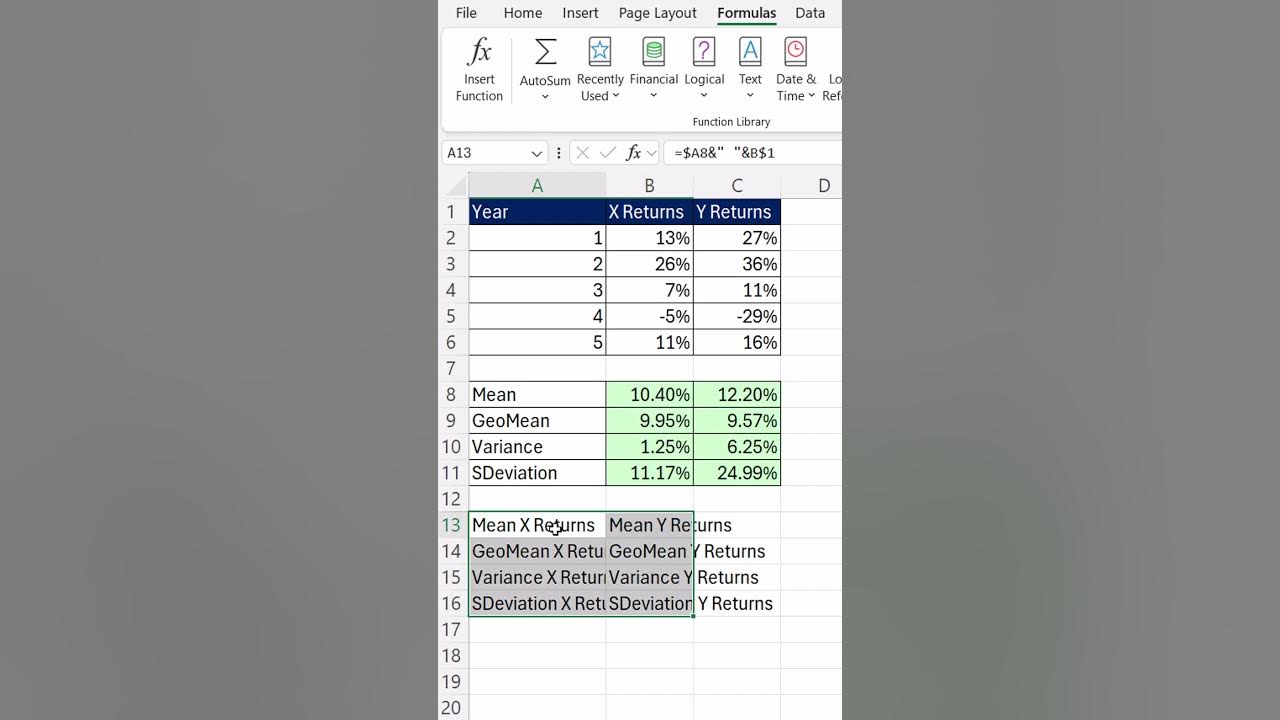Switch to the Insert tab
This screenshot has width=1280, height=720.
click(580, 13)
